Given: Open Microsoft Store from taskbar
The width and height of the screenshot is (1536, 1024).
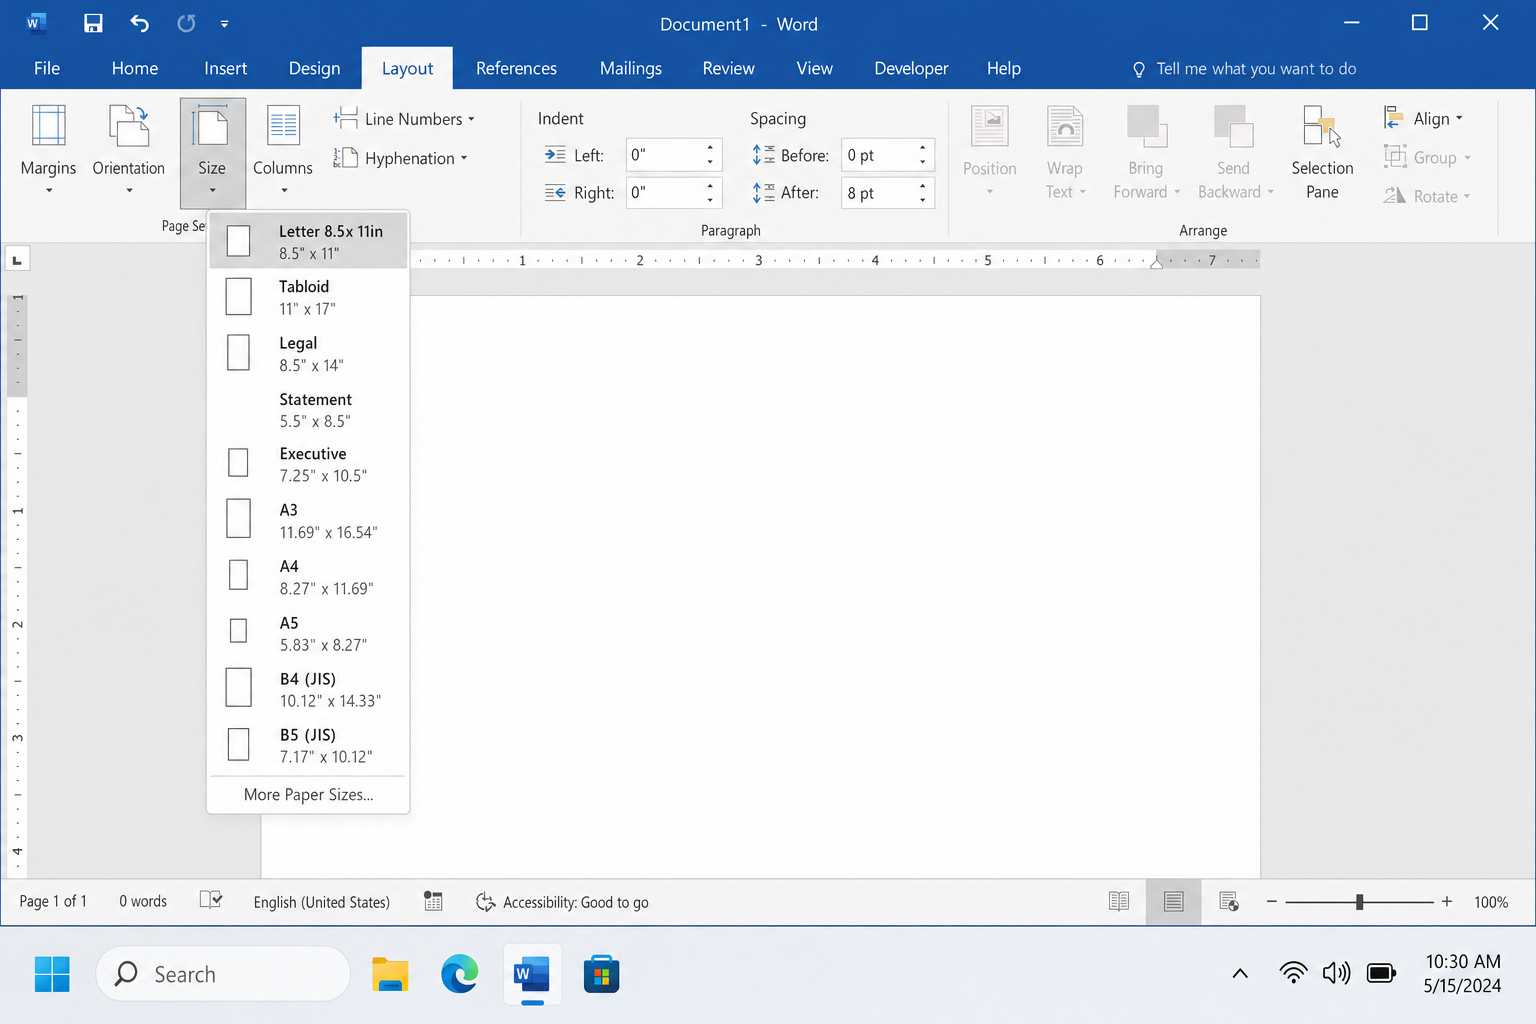Looking at the screenshot, I should pos(602,974).
